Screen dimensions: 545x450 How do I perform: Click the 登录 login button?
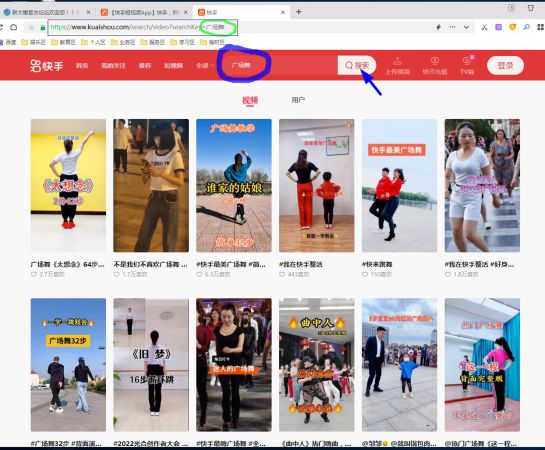pos(505,65)
